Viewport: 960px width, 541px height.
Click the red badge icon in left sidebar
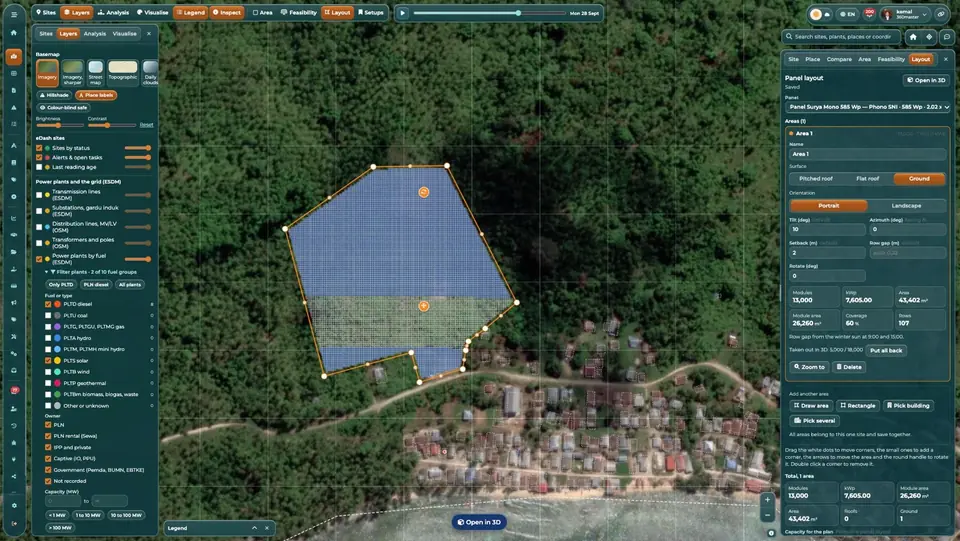14,390
